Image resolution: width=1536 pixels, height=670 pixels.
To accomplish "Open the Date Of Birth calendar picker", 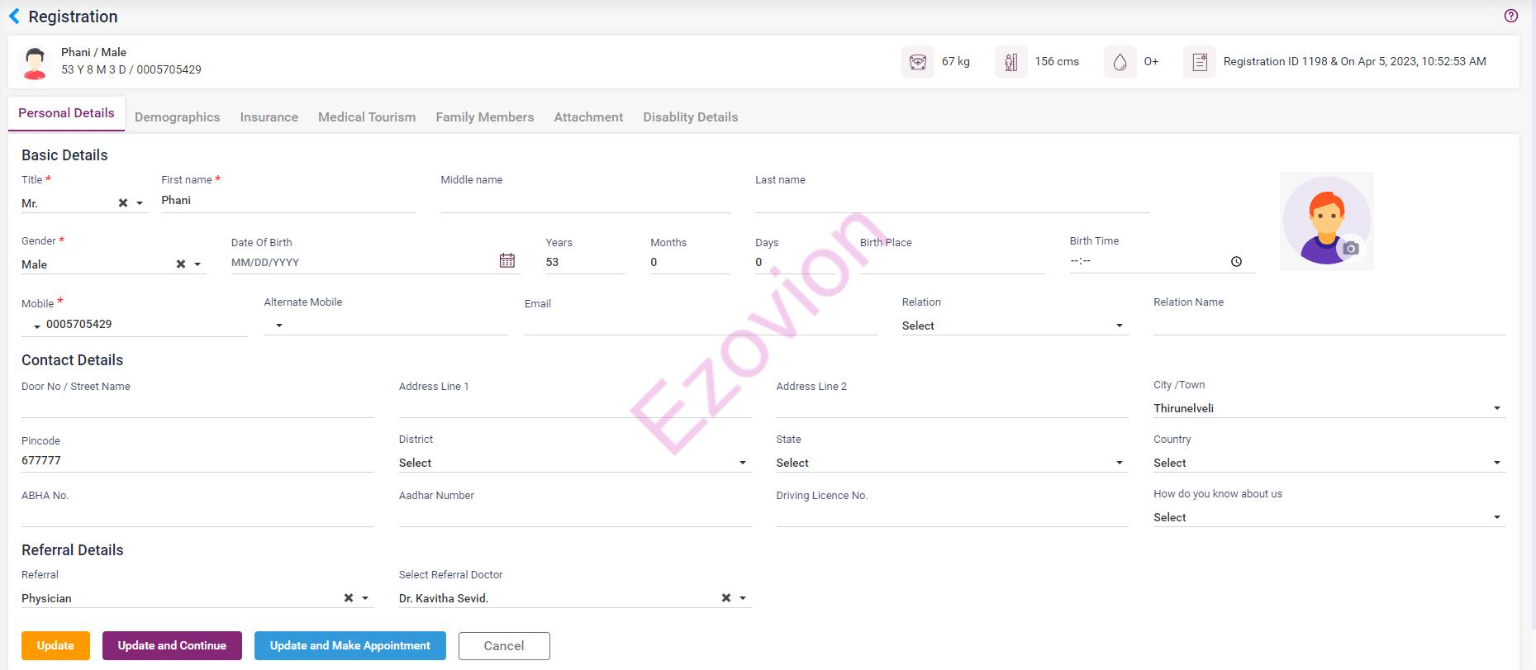I will click(507, 261).
